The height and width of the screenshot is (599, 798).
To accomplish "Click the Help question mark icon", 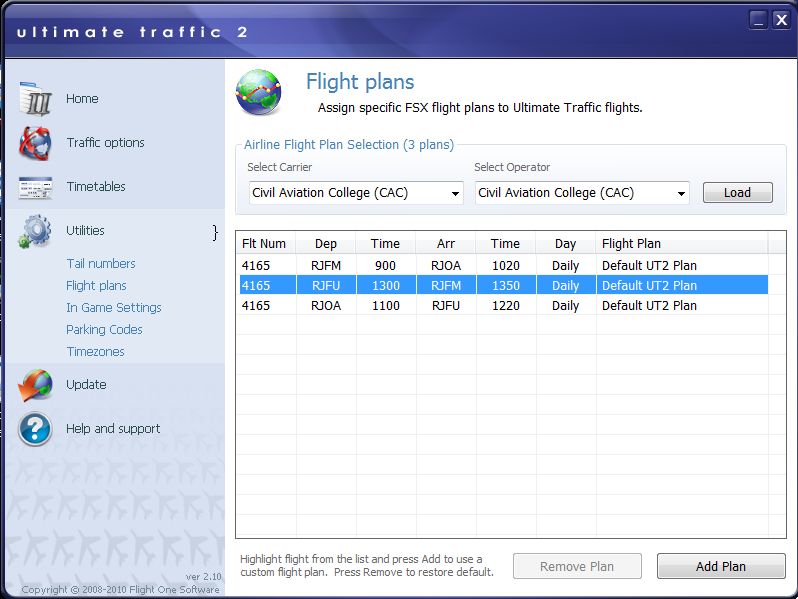I will pyautogui.click(x=35, y=430).
